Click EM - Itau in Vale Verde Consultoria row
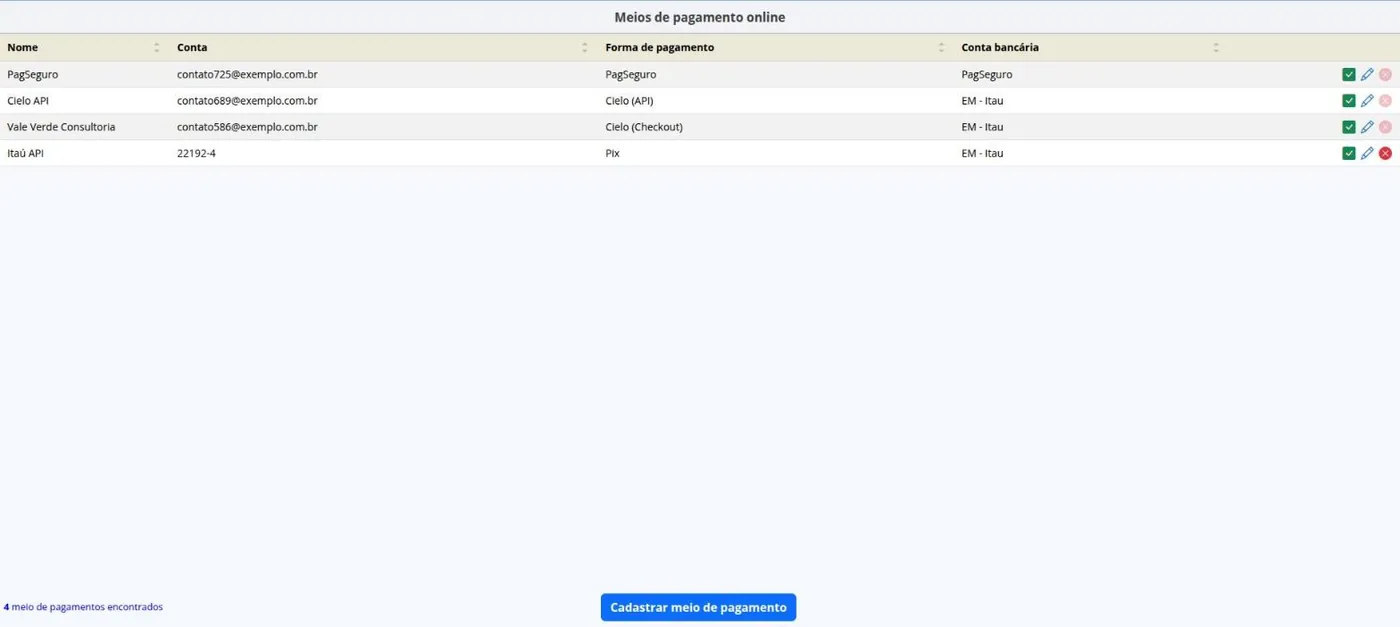Image resolution: width=1400 pixels, height=627 pixels. pyautogui.click(x=982, y=127)
